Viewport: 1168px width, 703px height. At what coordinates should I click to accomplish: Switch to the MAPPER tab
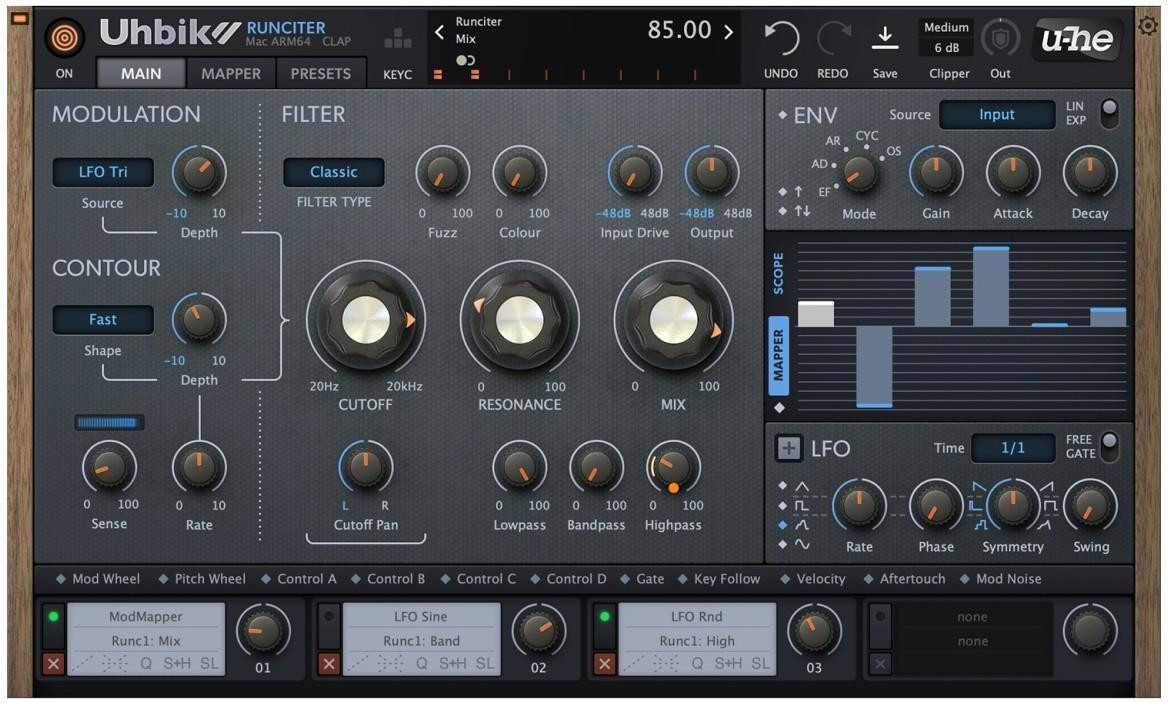tap(231, 74)
